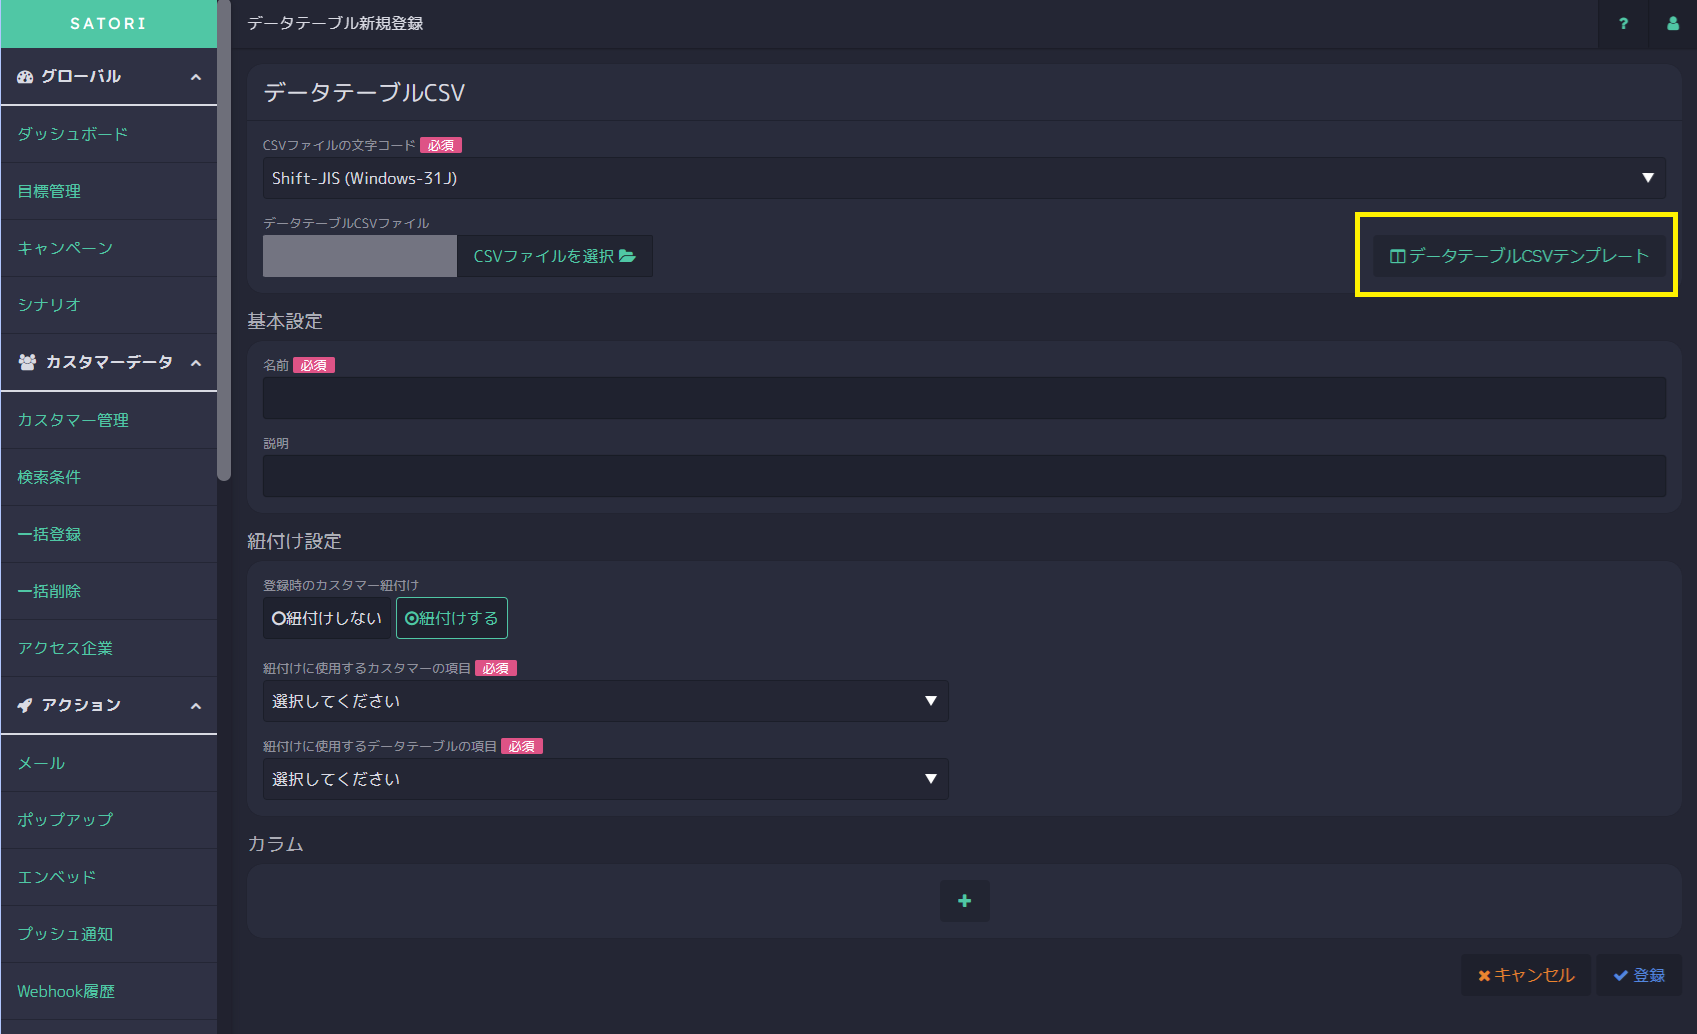Open CSV文字コード Shift-JIS dropdown
Image resolution: width=1697 pixels, height=1034 pixels.
964,178
